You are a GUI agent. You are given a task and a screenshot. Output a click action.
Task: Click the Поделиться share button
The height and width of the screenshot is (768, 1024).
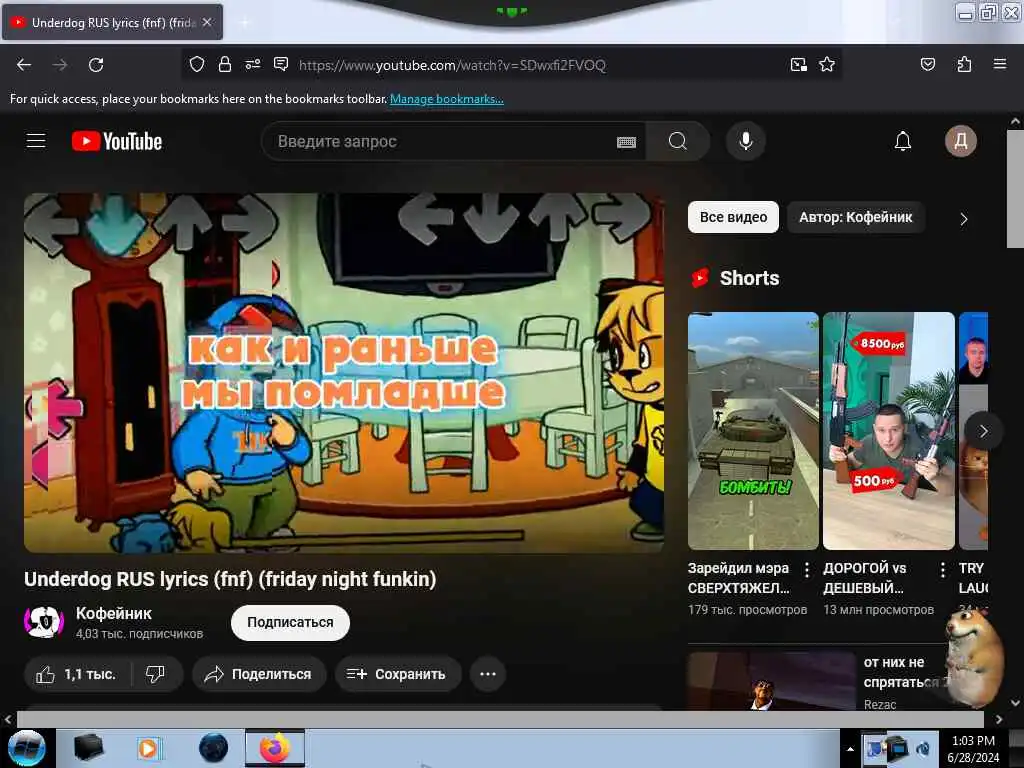point(259,674)
